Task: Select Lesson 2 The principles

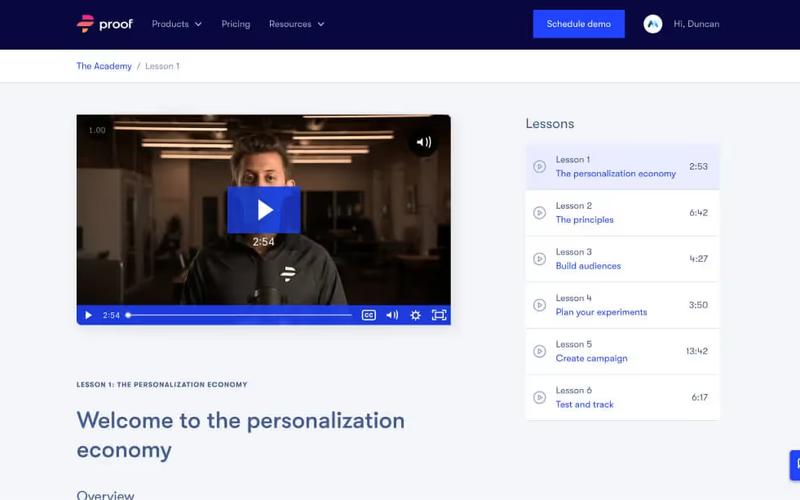Action: [622, 213]
